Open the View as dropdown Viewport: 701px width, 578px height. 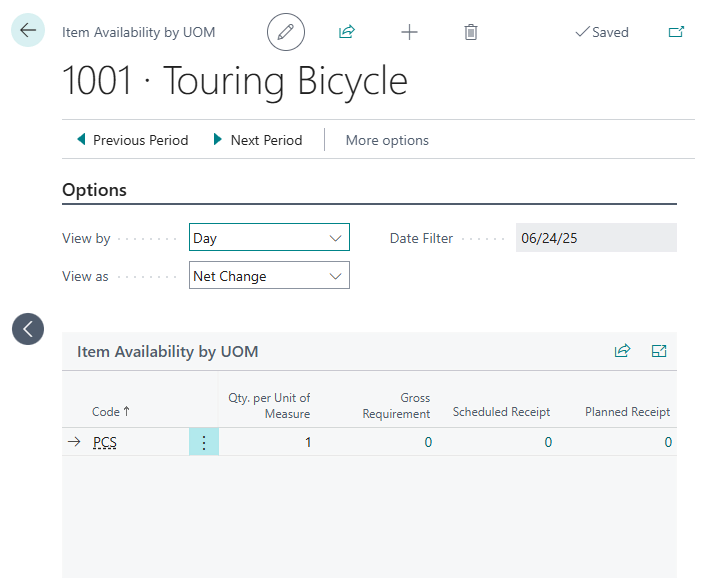point(269,276)
